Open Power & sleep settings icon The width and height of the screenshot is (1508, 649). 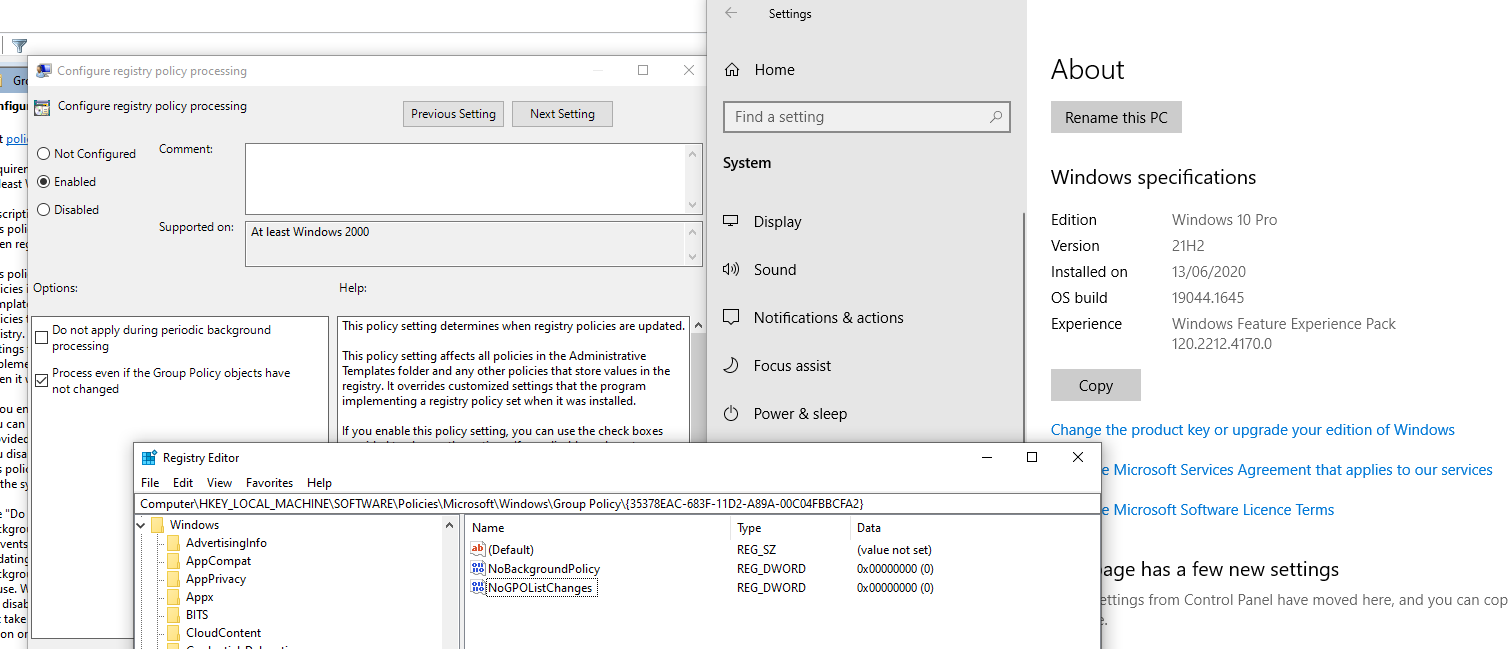pyautogui.click(x=731, y=413)
